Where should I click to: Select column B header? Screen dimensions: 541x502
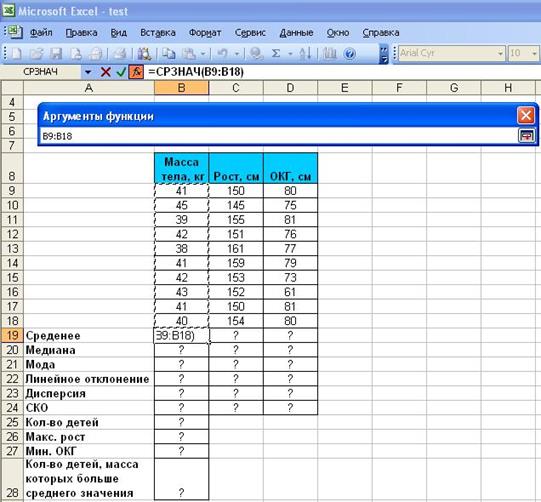[x=181, y=88]
